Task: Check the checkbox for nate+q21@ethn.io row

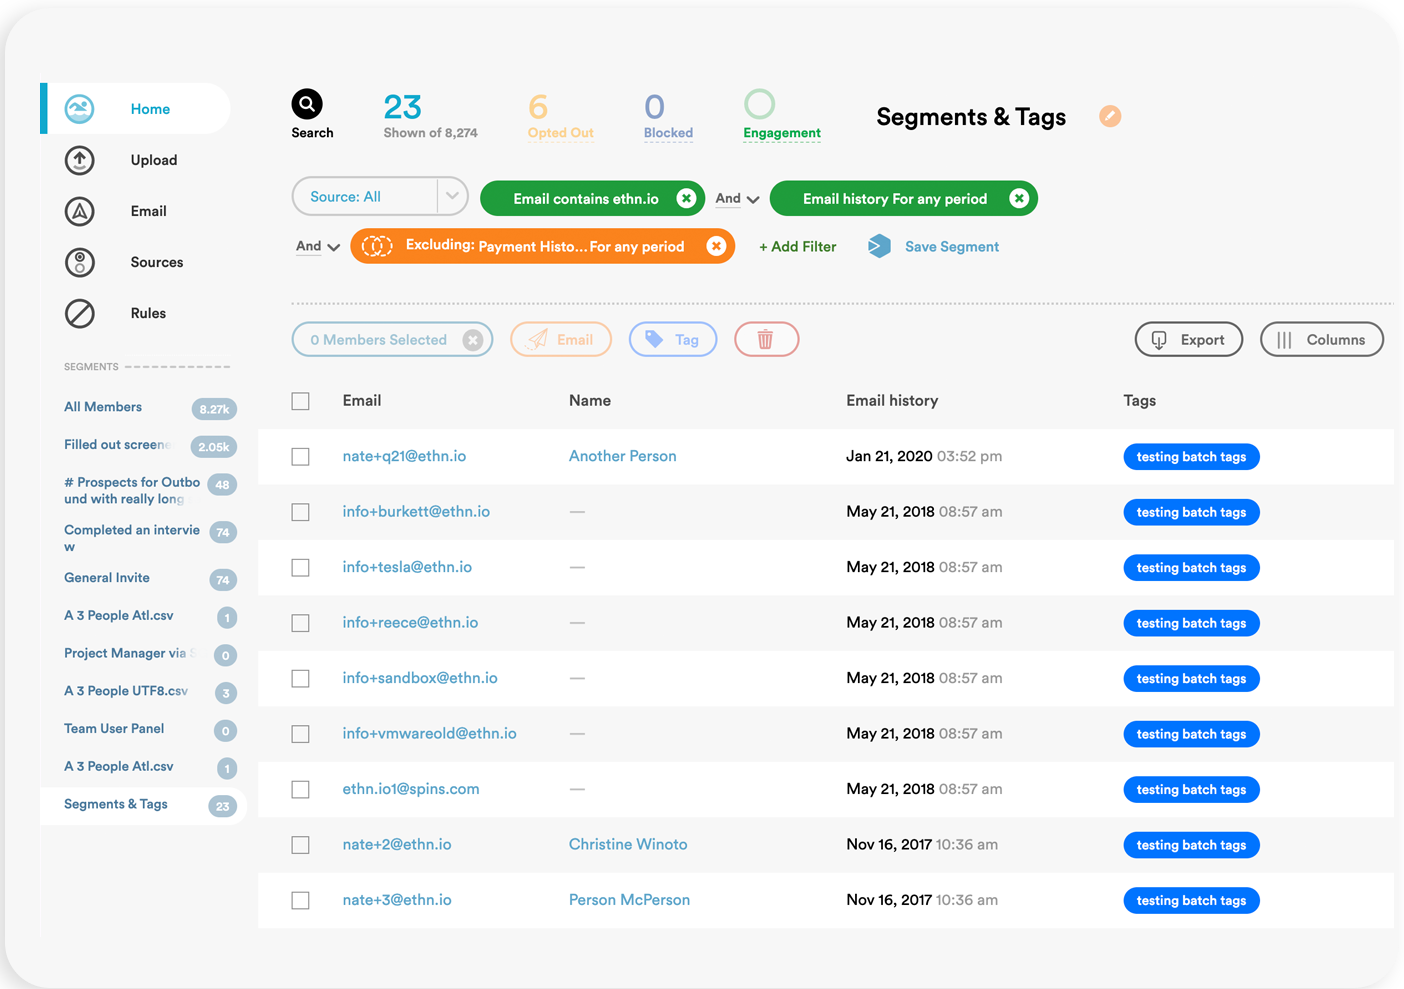Action: pos(300,456)
